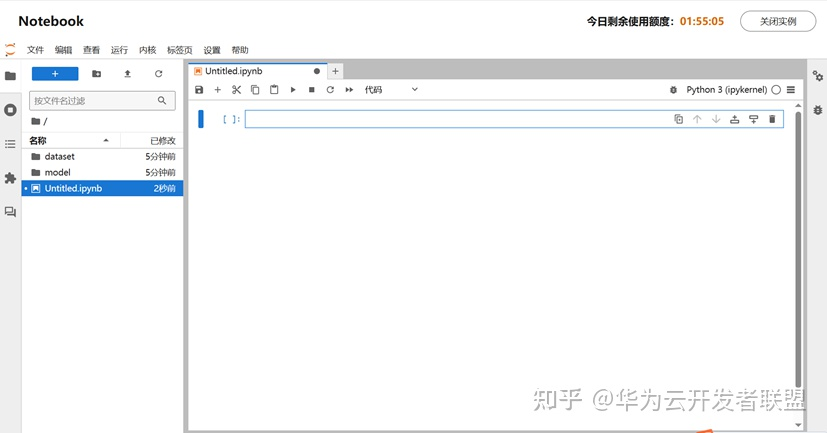827x433 pixels.
Task: Toggle the running kernels sidebar panel
Action: (x=10, y=110)
